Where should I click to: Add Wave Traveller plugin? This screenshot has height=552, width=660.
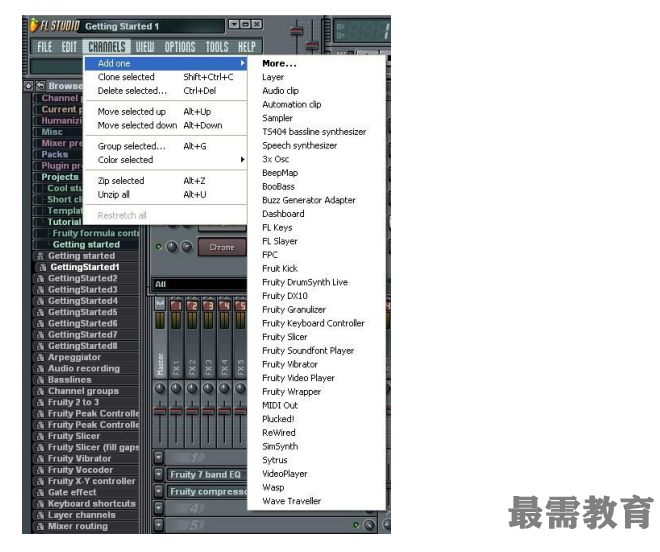[x=291, y=501]
